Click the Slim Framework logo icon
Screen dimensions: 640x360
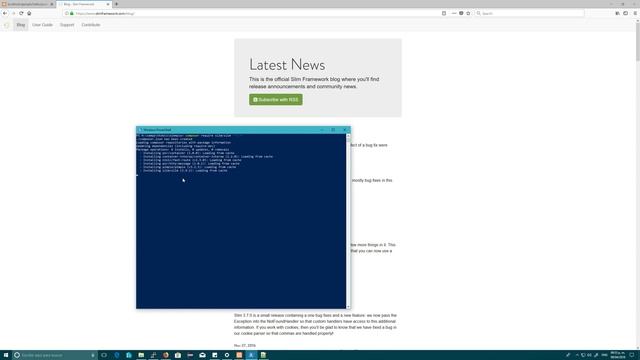point(7,25)
